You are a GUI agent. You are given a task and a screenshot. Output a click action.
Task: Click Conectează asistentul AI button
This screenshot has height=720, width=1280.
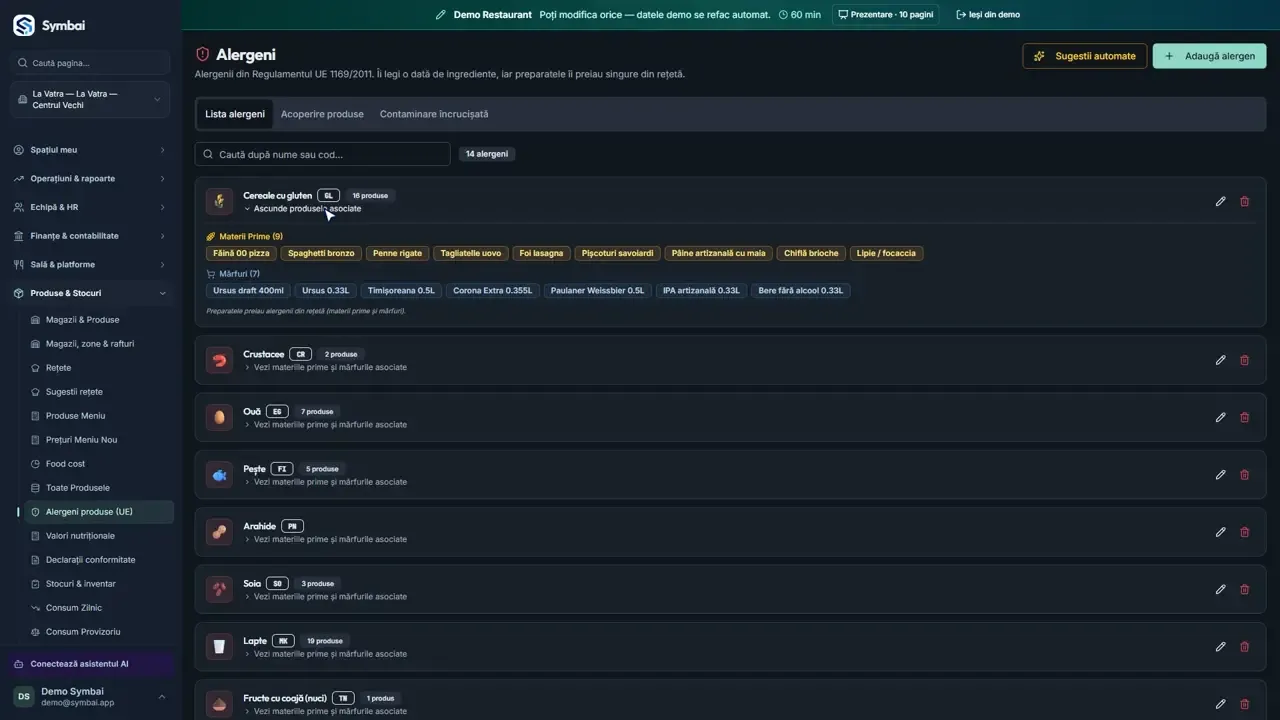click(x=91, y=664)
